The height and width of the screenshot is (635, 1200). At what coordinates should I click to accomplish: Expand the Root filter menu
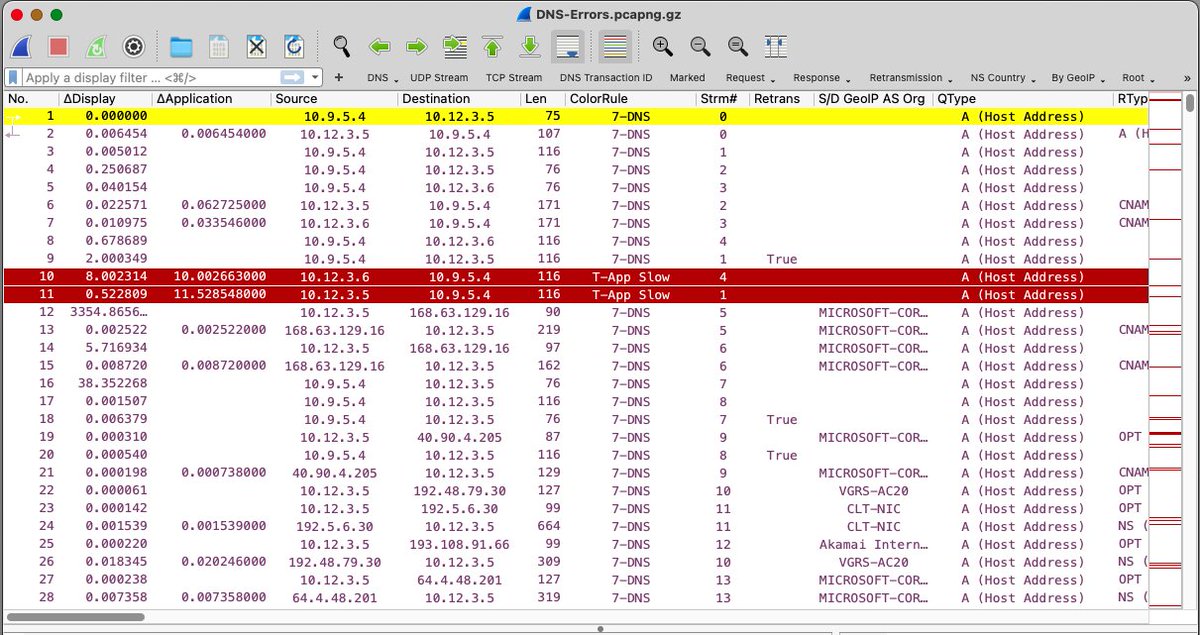pyautogui.click(x=1138, y=77)
